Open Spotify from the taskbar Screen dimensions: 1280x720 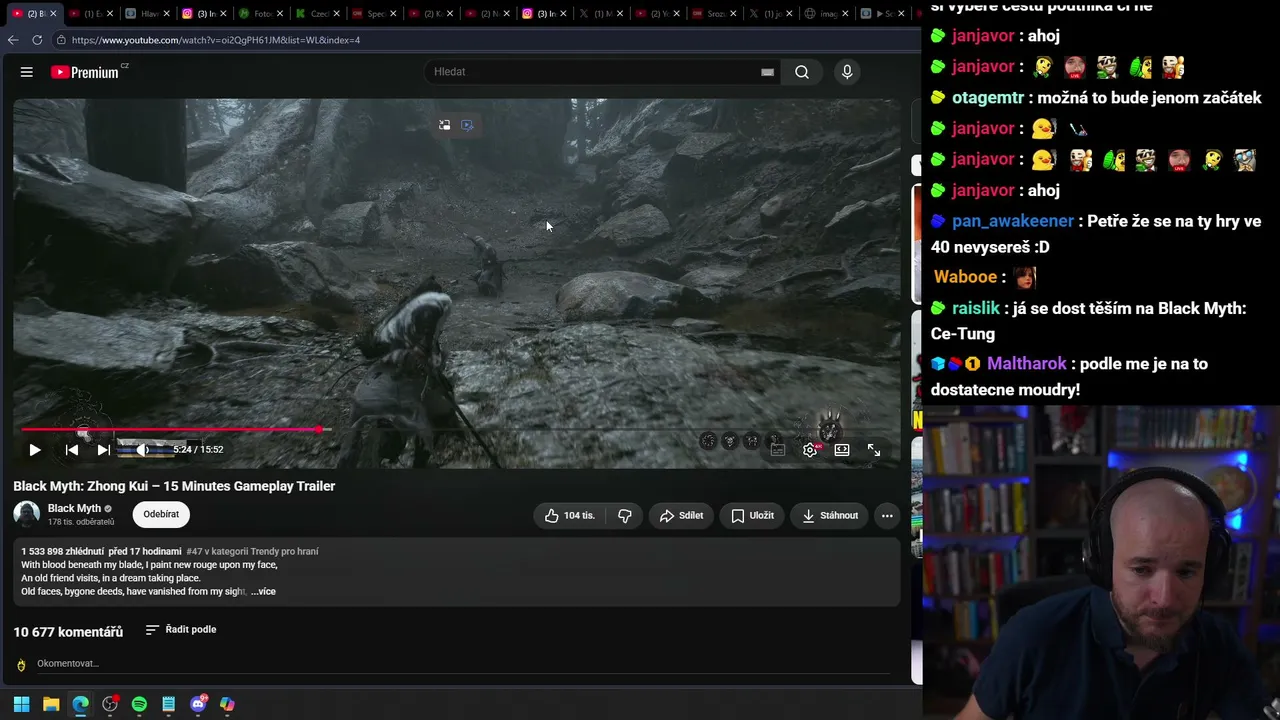pos(139,704)
